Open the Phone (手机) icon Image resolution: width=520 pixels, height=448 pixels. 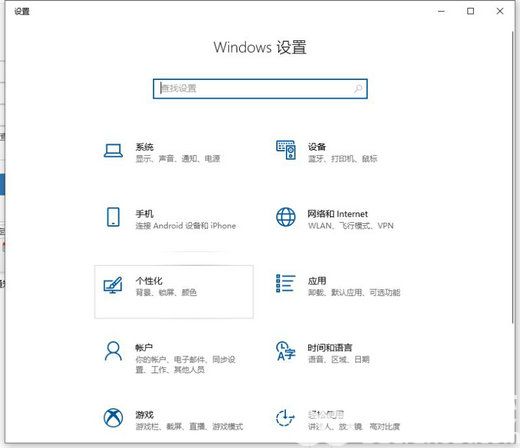tap(113, 217)
